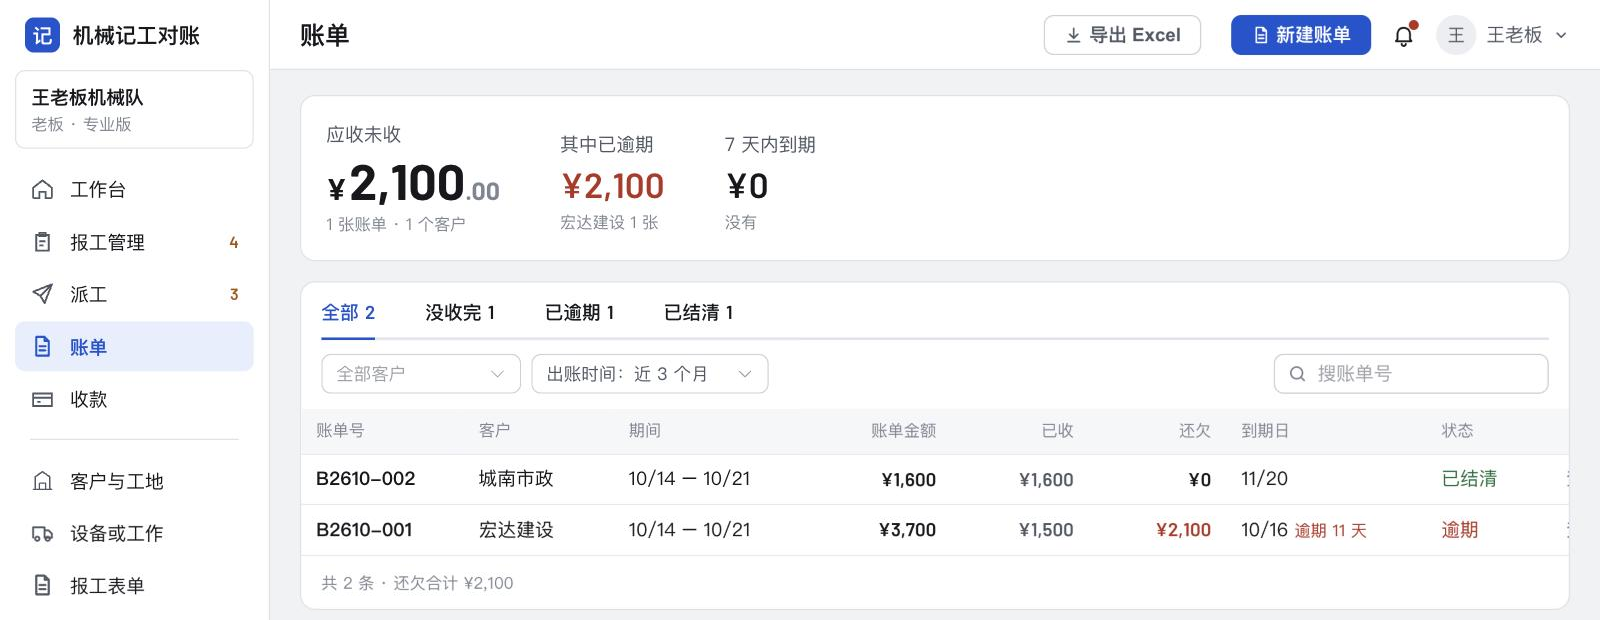This screenshot has height=620, width=1600.
Task: Open bill B2610-001
Action: [x=364, y=530]
